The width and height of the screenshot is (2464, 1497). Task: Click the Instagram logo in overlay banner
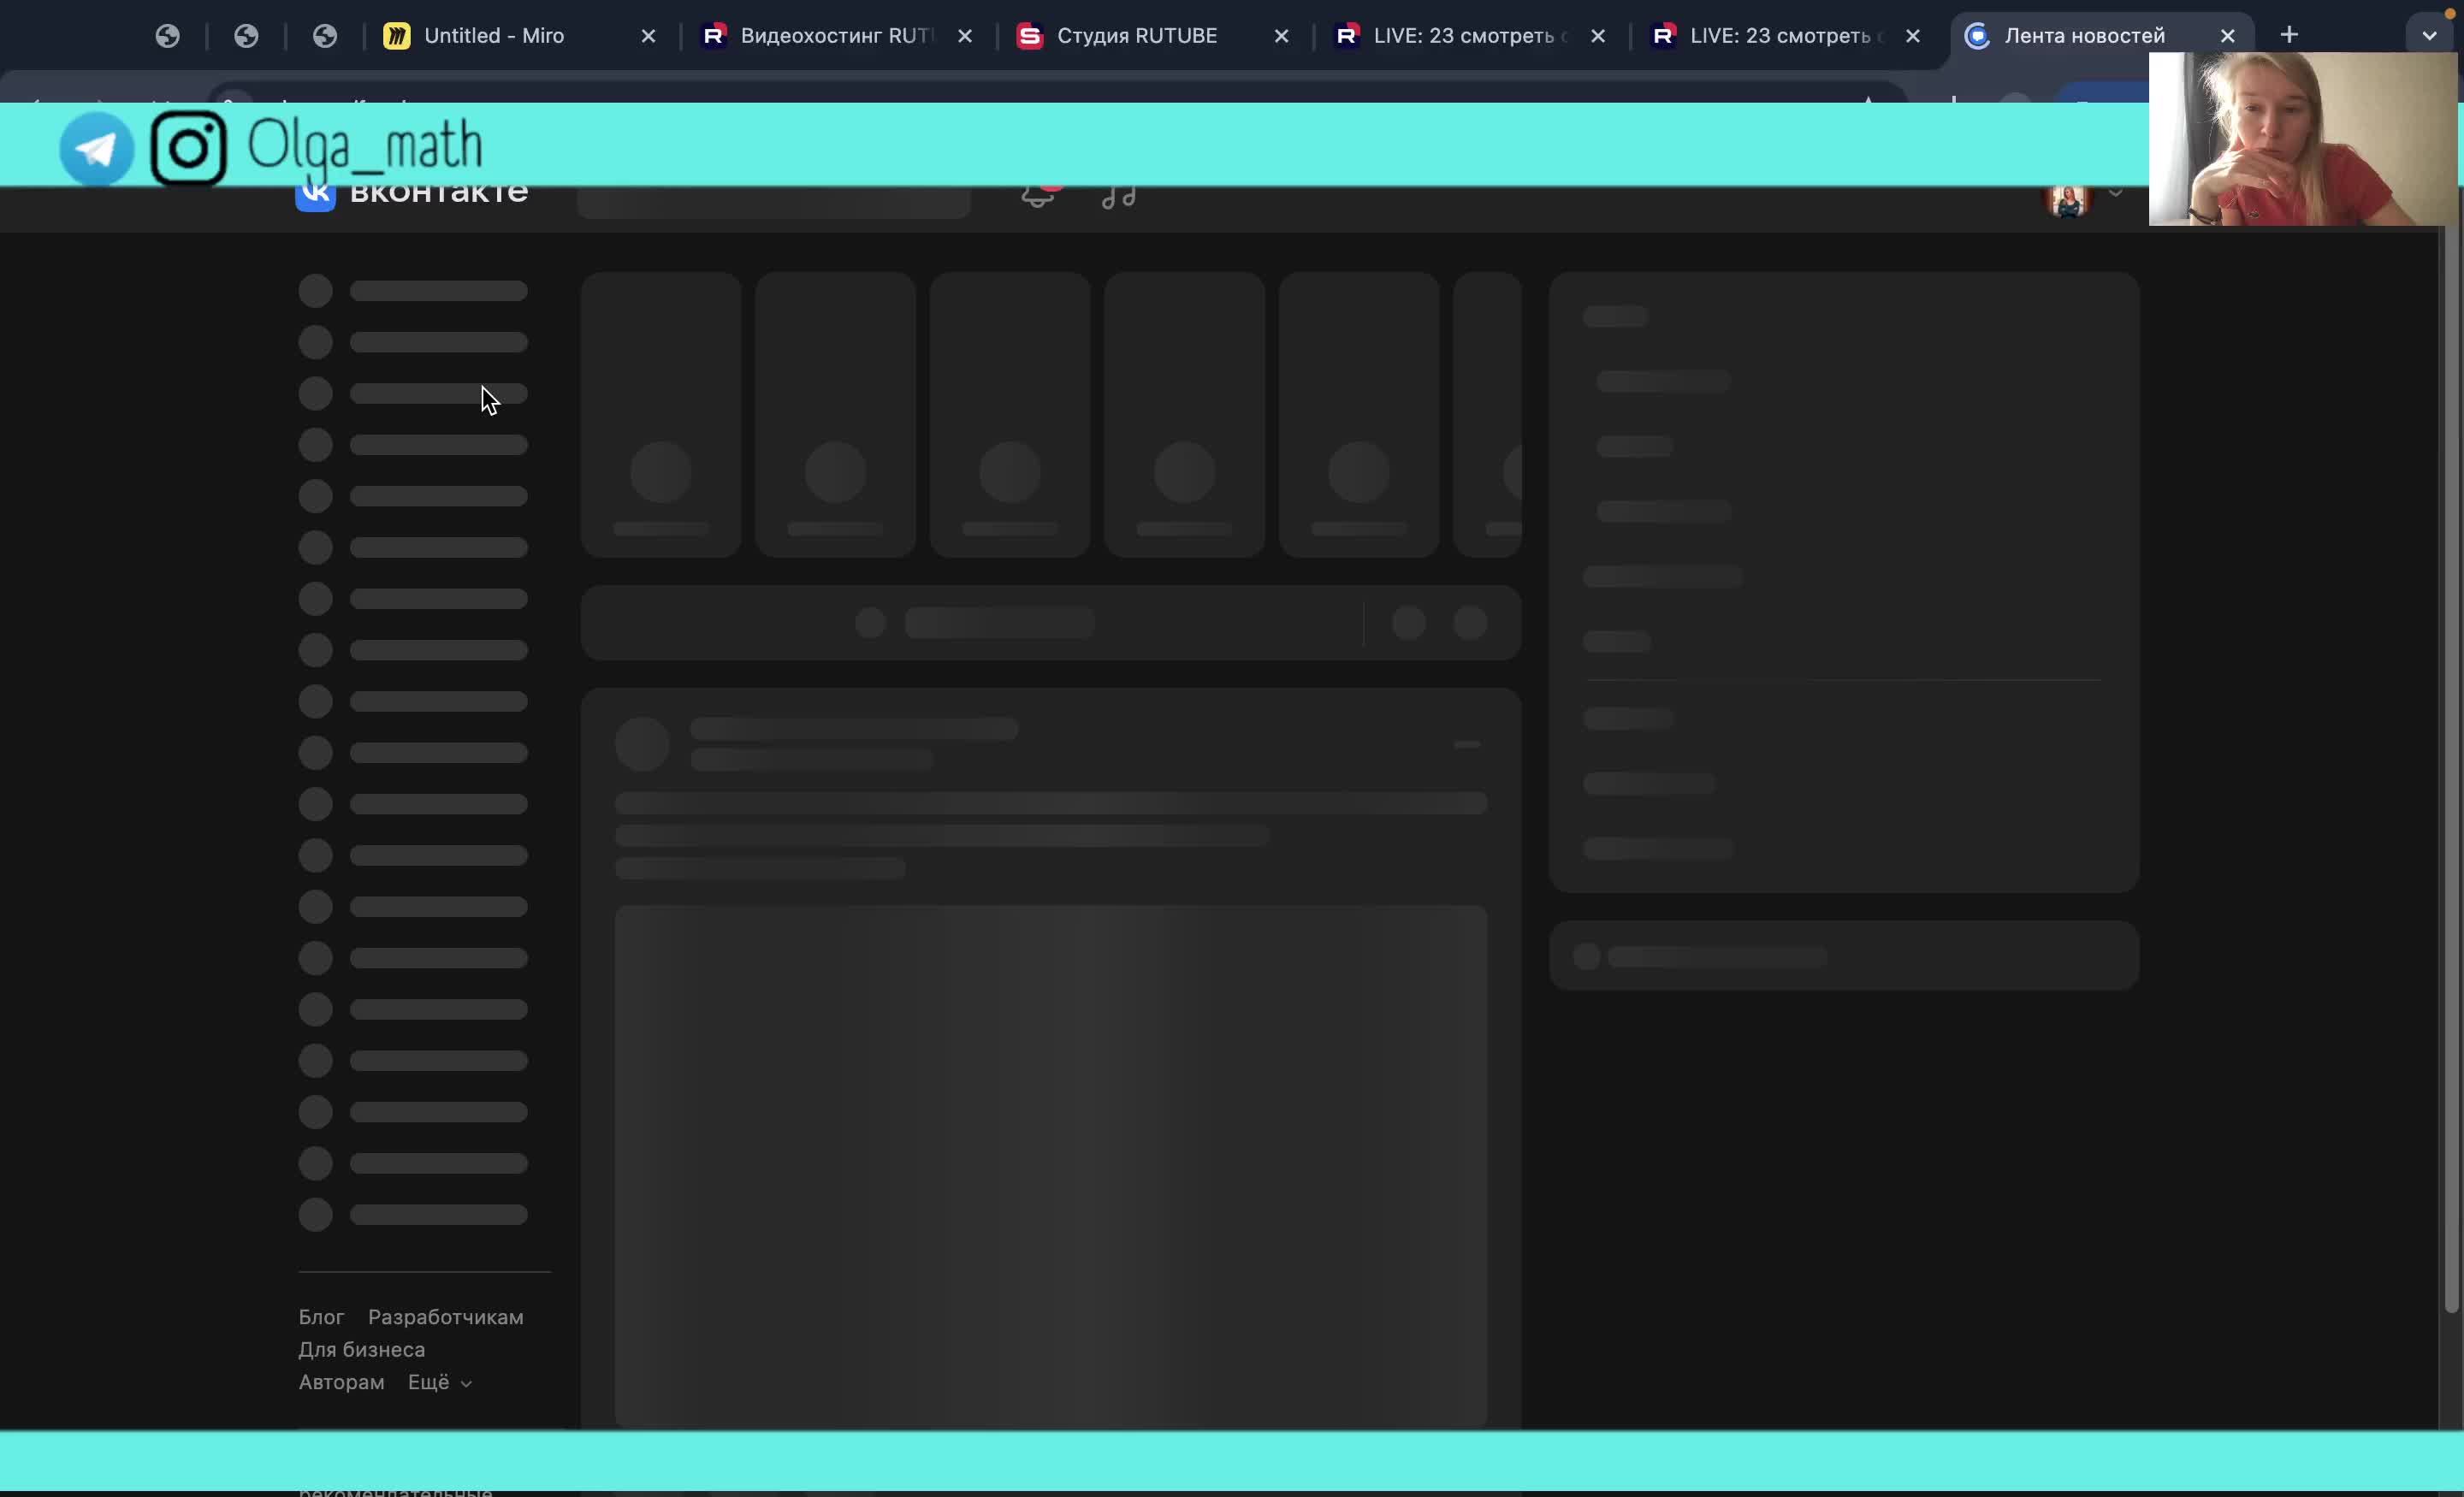pyautogui.click(x=189, y=147)
